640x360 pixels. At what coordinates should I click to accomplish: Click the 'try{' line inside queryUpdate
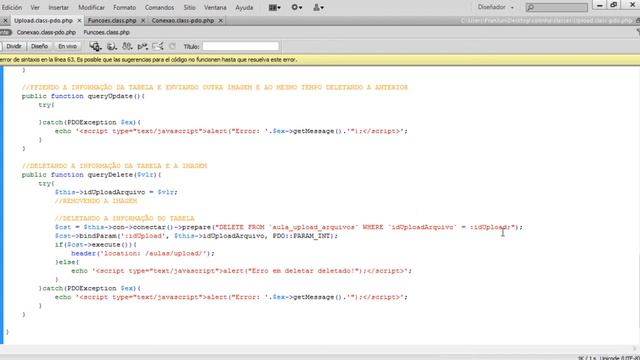46,105
